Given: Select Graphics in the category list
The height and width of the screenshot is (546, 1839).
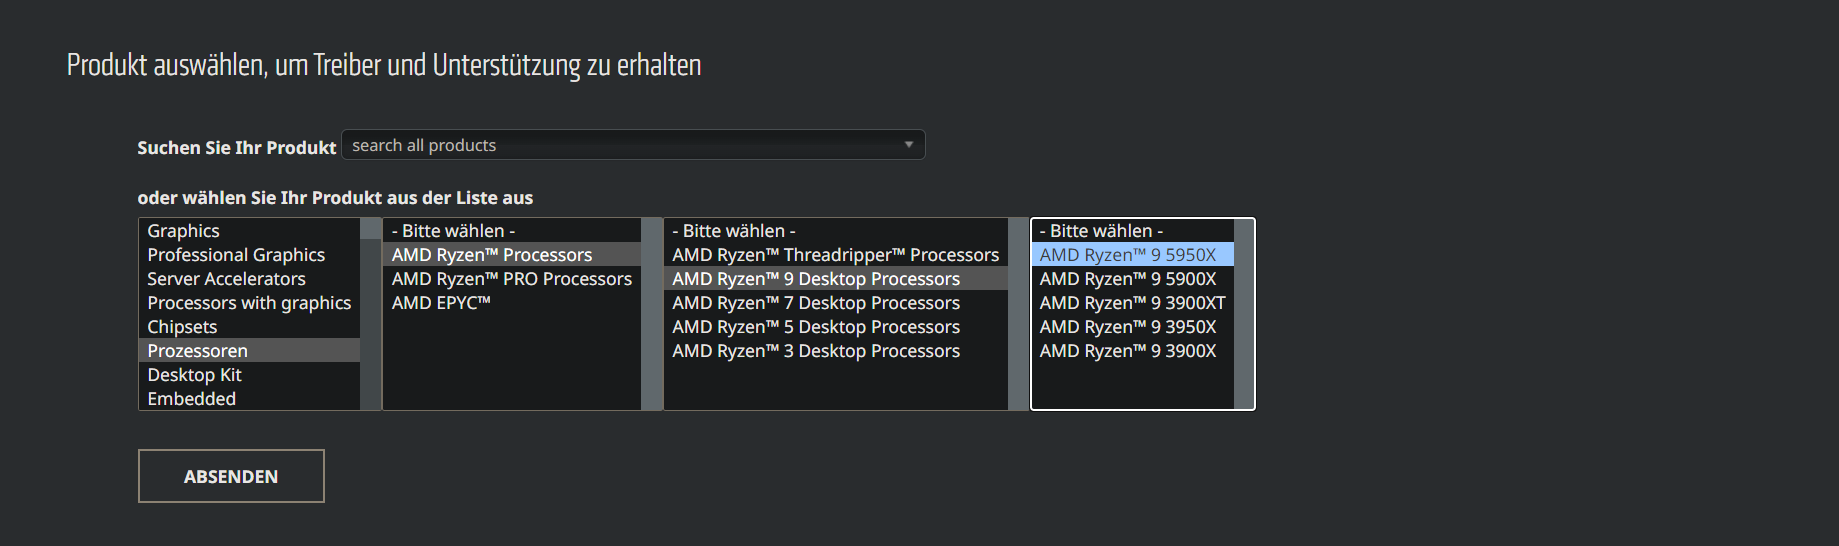Looking at the screenshot, I should [x=184, y=231].
